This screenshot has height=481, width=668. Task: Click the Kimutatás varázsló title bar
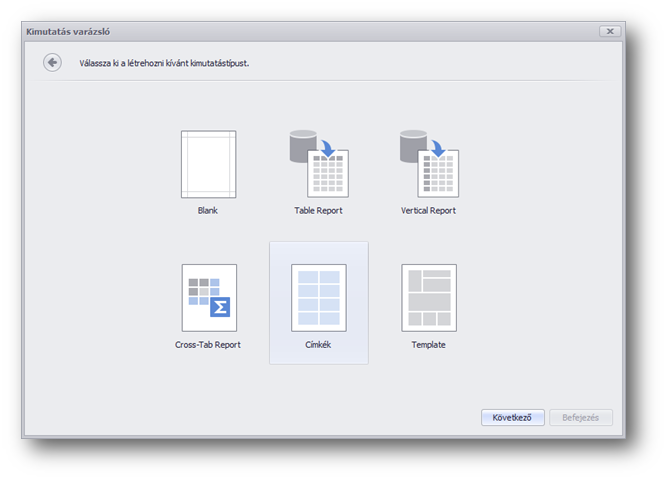pyautogui.click(x=300, y=31)
